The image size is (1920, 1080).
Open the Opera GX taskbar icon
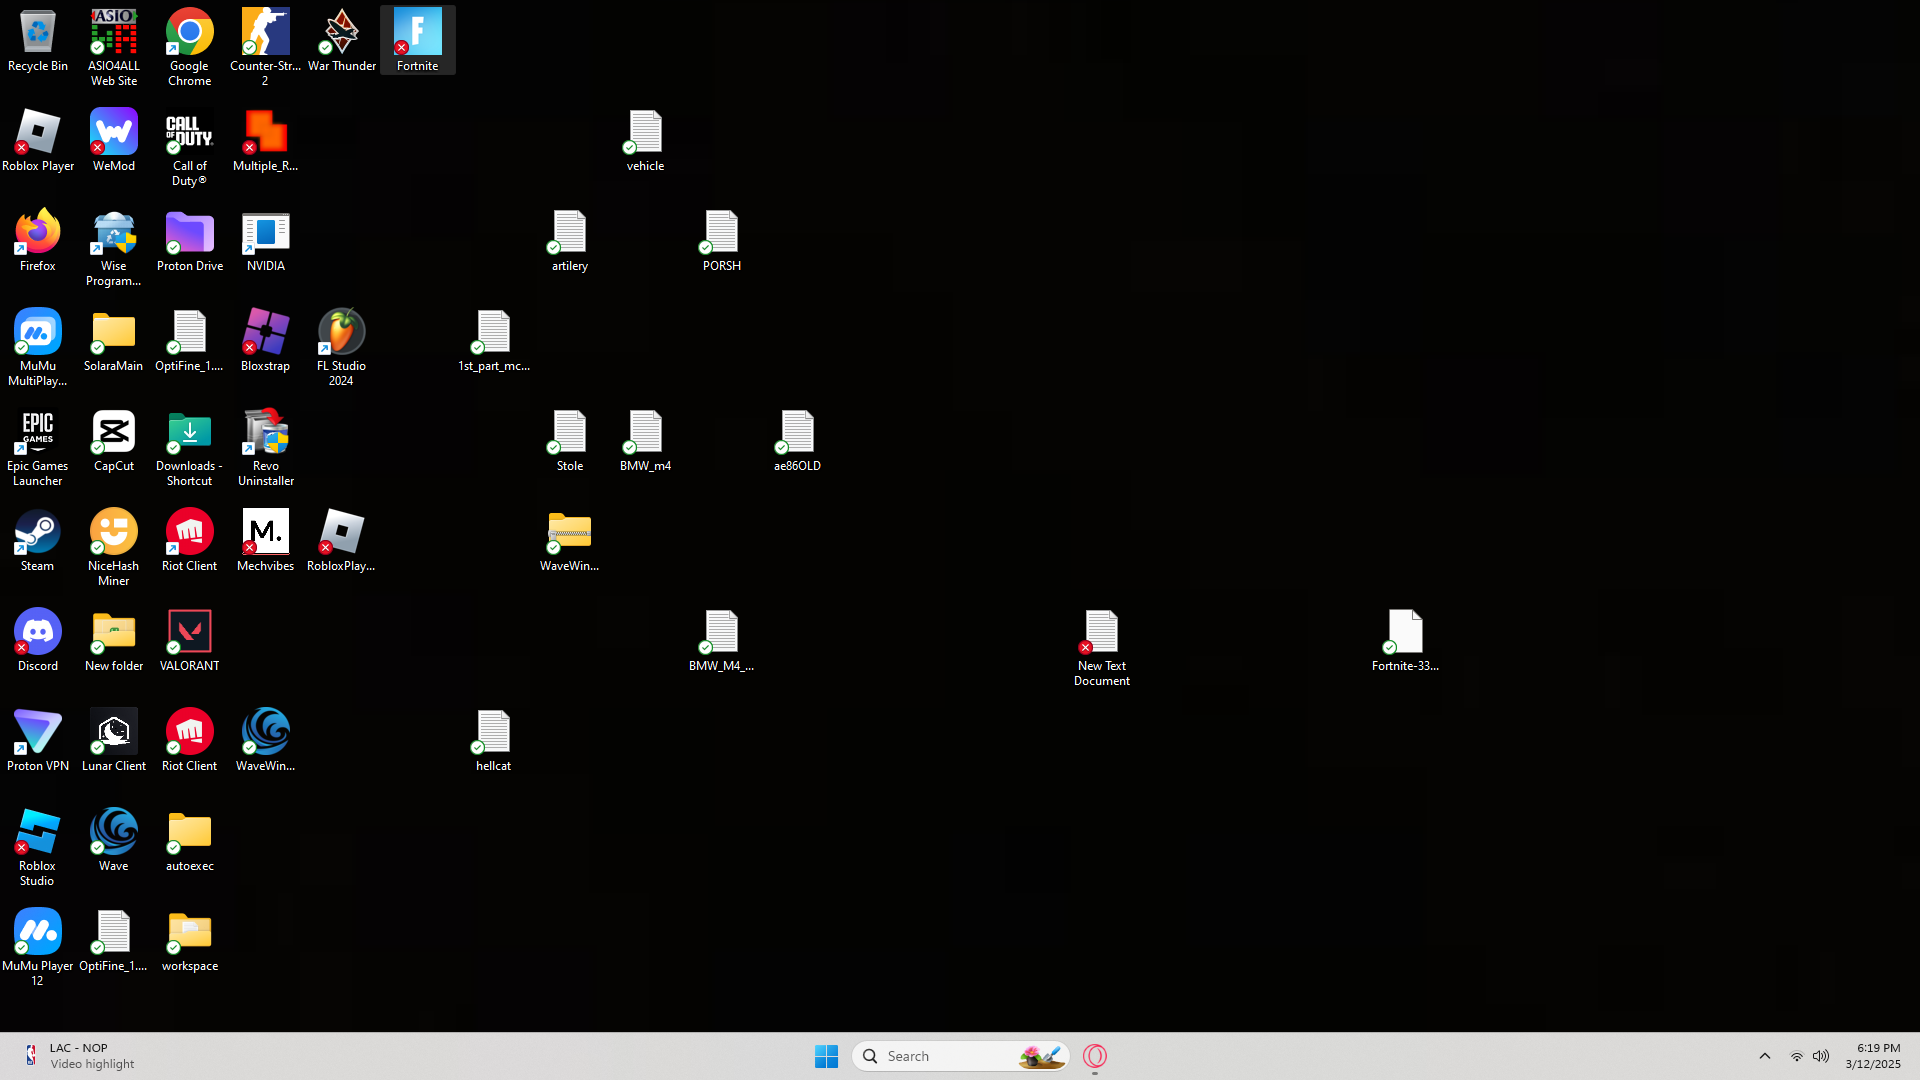pyautogui.click(x=1095, y=1056)
